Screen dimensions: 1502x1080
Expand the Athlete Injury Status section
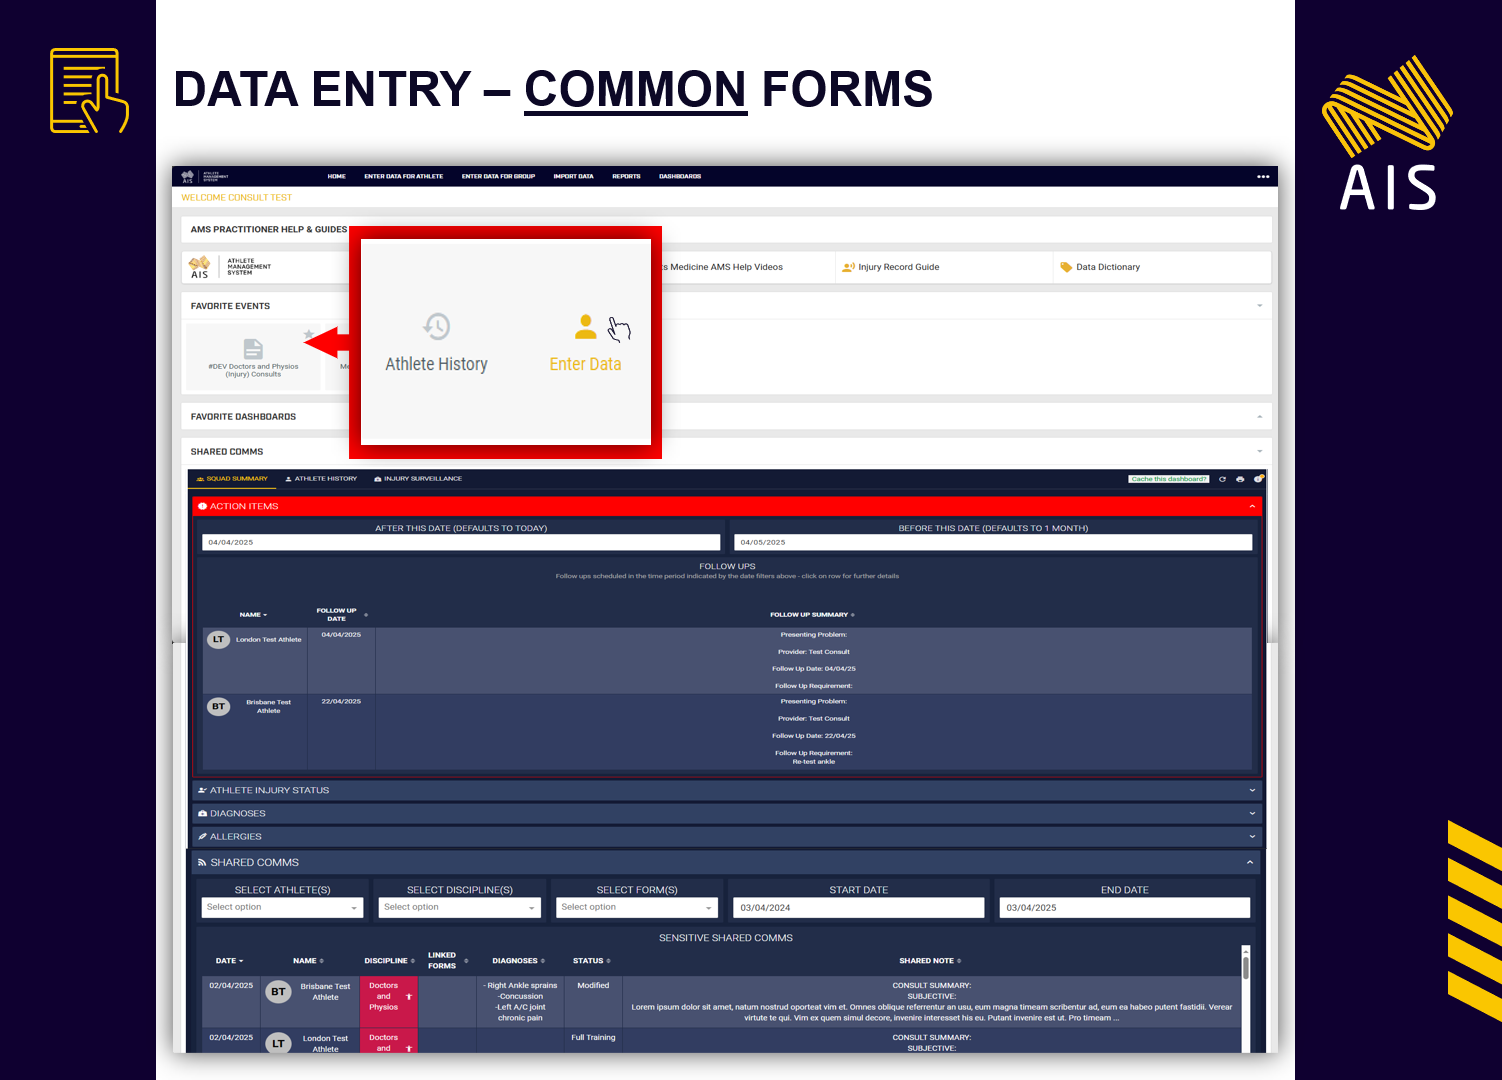tap(1252, 790)
